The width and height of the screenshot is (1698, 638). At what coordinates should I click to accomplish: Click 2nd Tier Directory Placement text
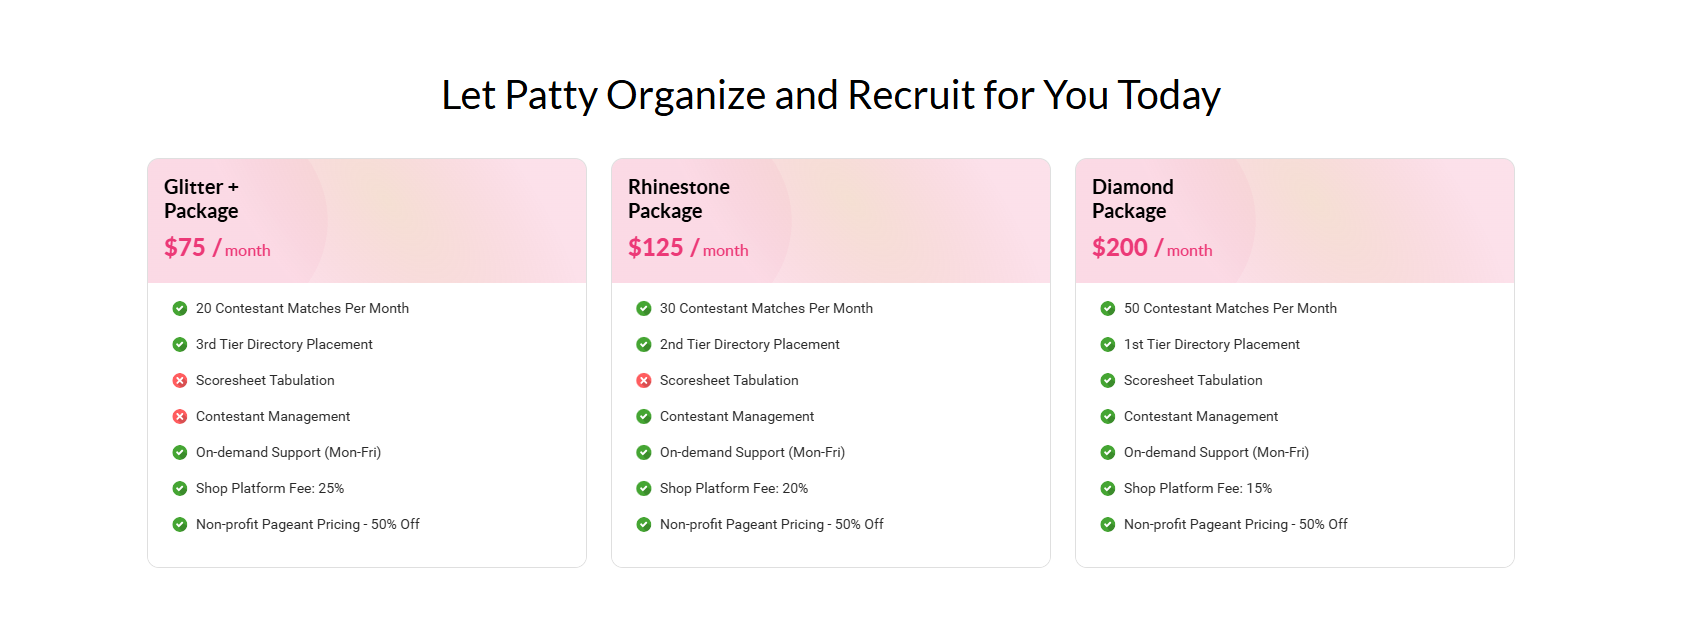[x=749, y=344]
